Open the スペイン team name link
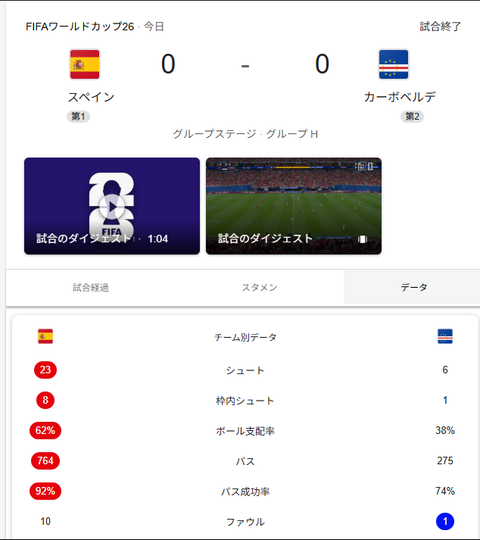480x540 pixels. click(x=91, y=97)
